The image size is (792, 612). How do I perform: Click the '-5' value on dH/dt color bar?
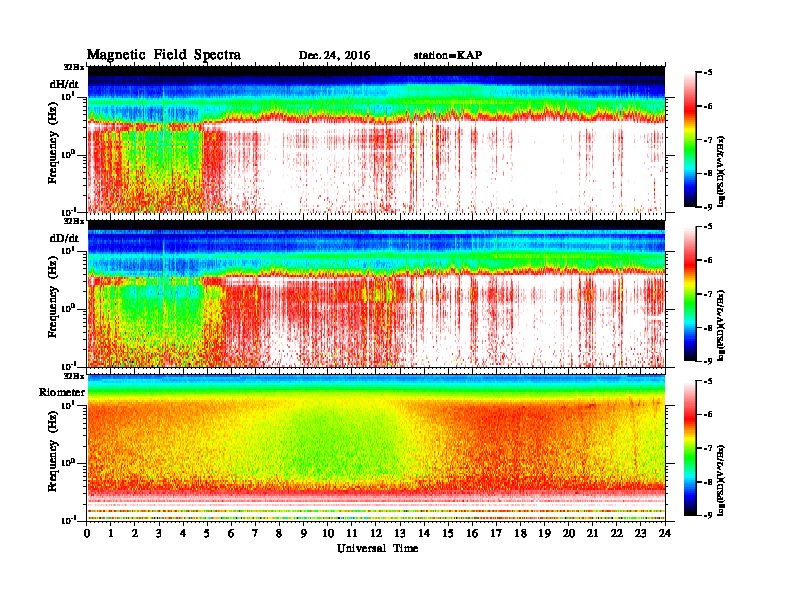point(708,73)
